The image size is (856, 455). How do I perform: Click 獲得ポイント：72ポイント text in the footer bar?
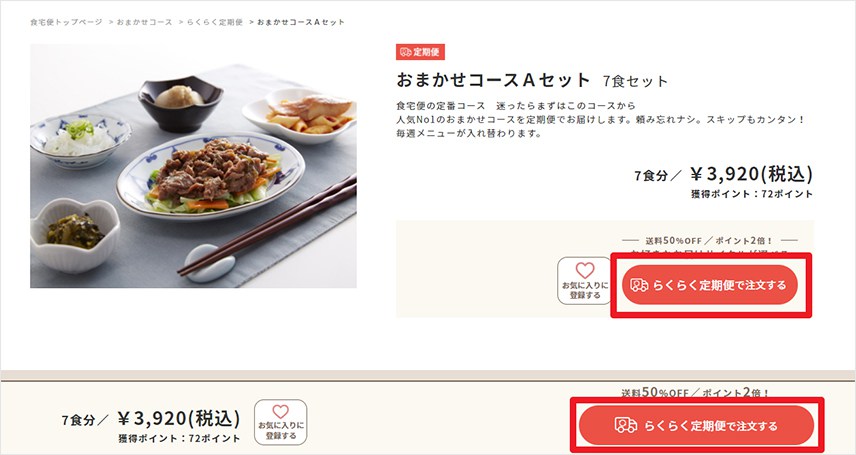point(179,438)
